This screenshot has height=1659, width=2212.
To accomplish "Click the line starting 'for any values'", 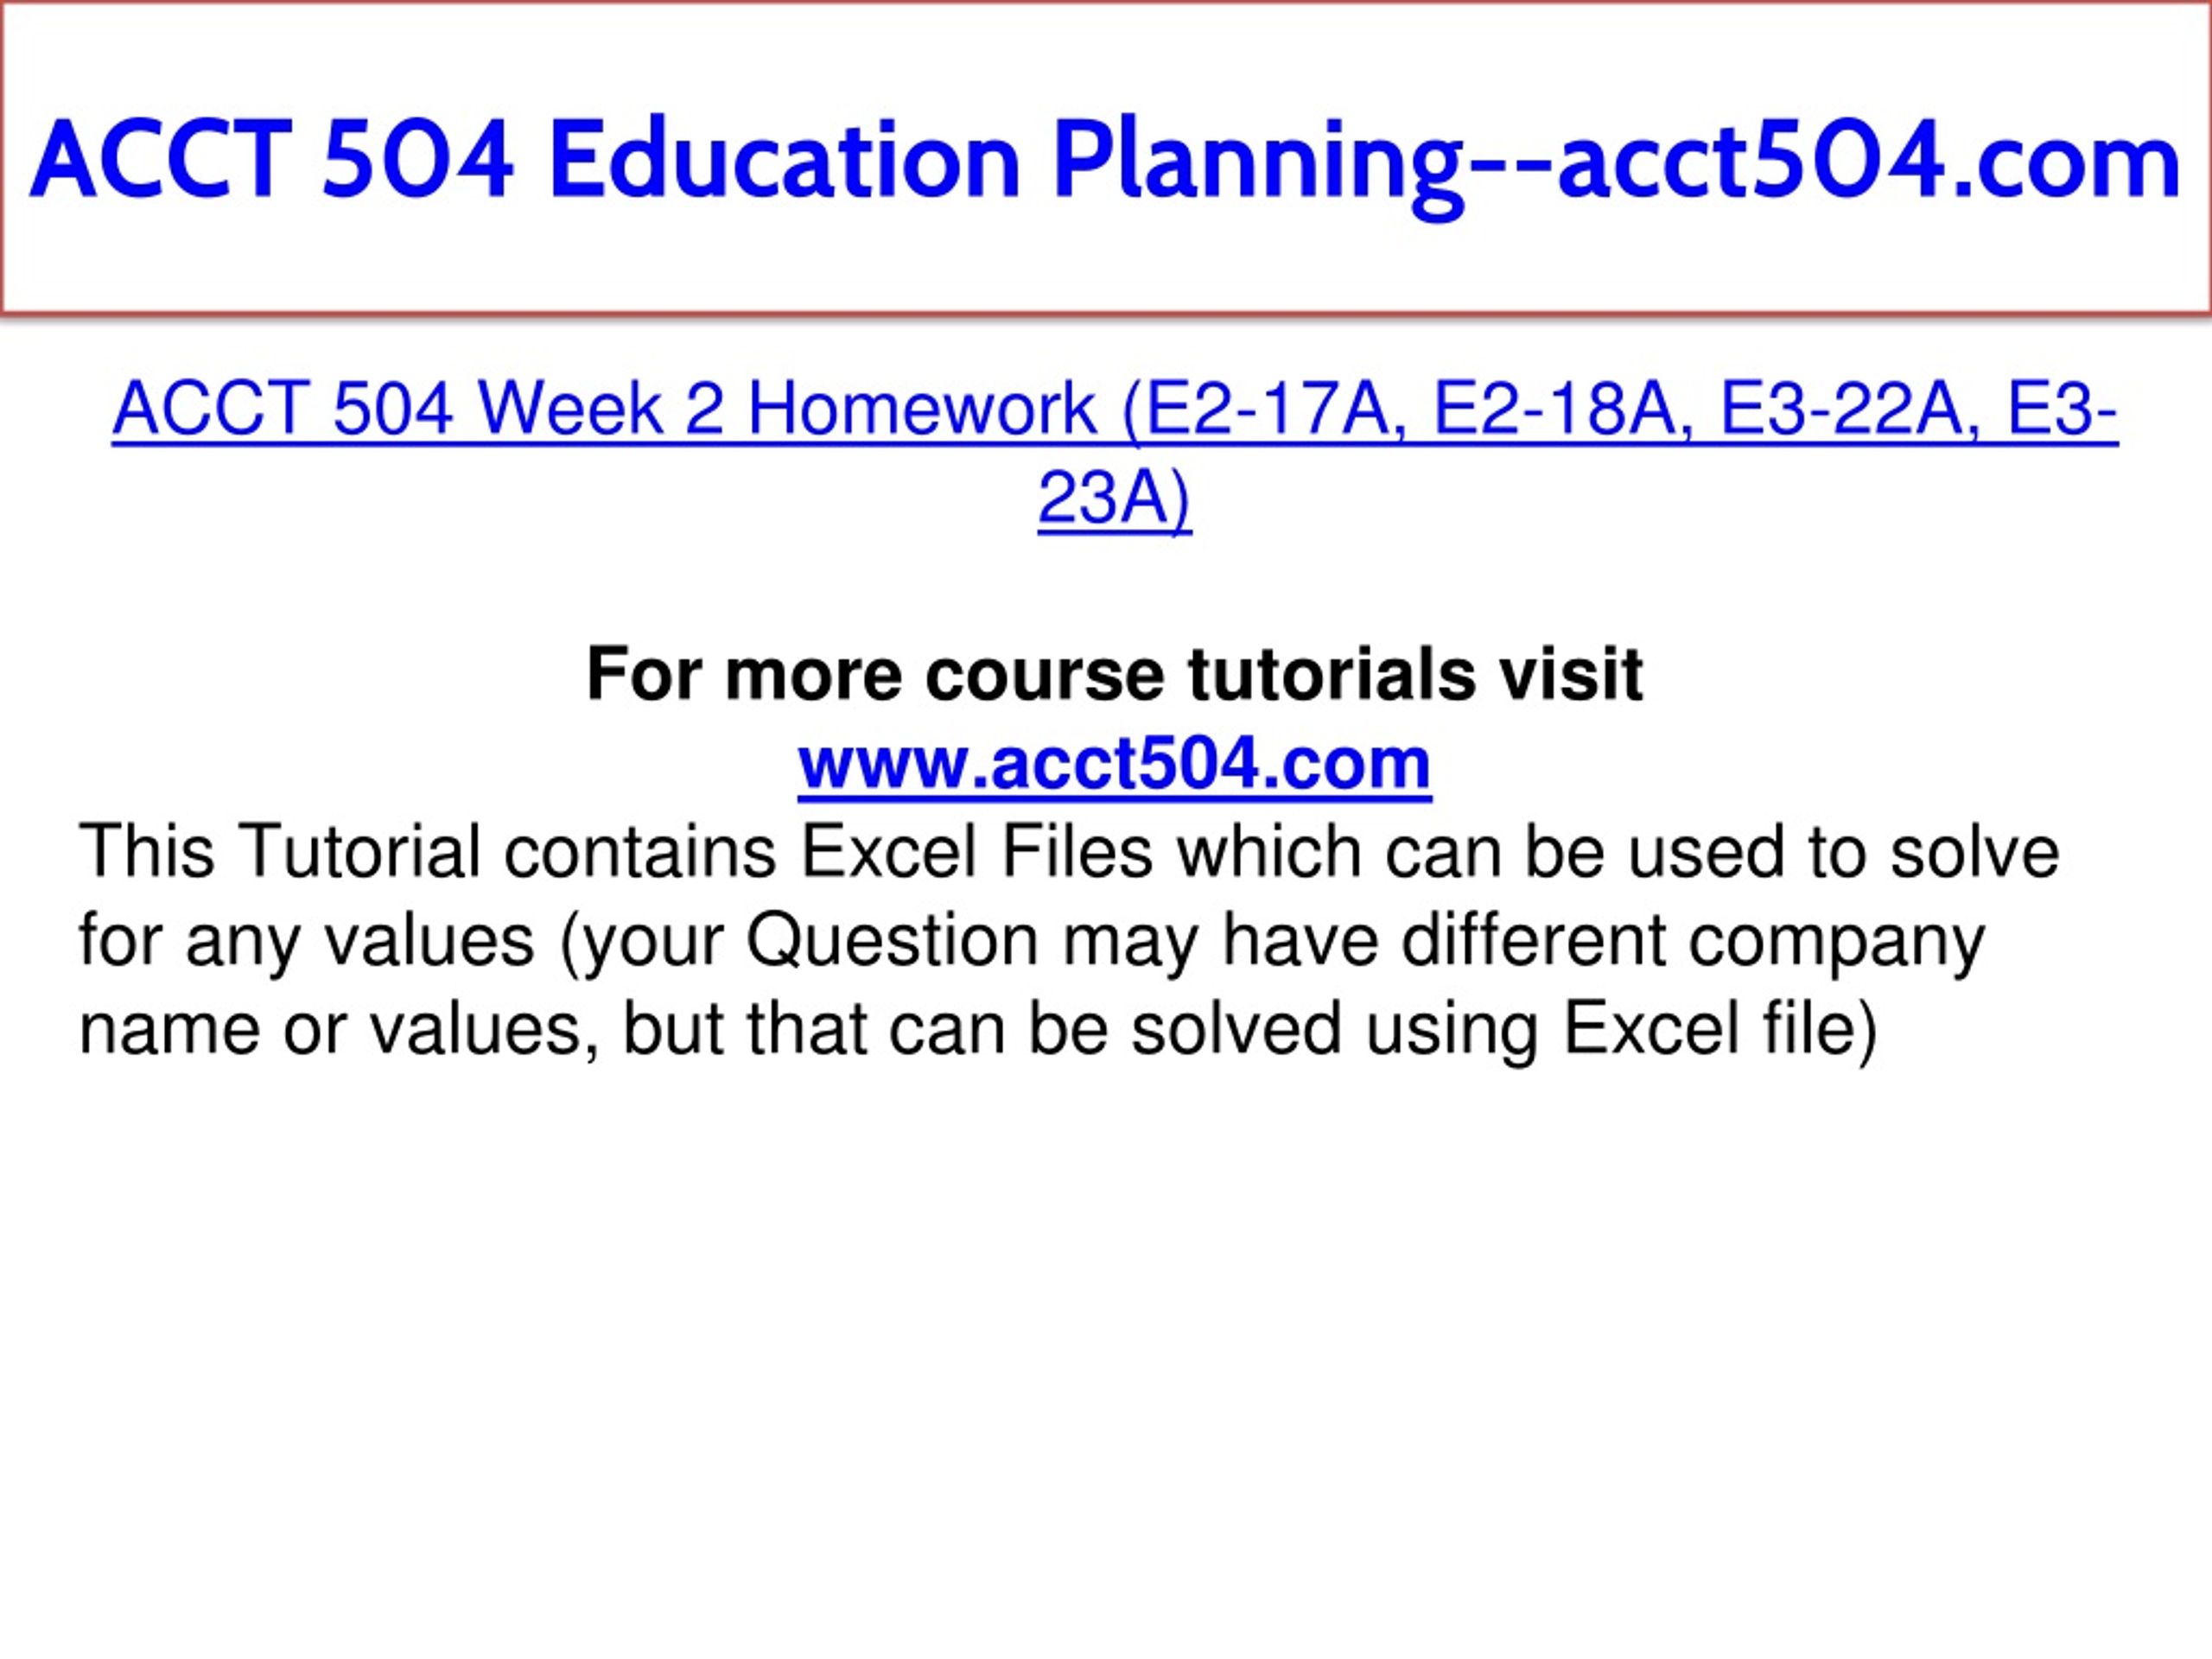I will (x=1032, y=942).
